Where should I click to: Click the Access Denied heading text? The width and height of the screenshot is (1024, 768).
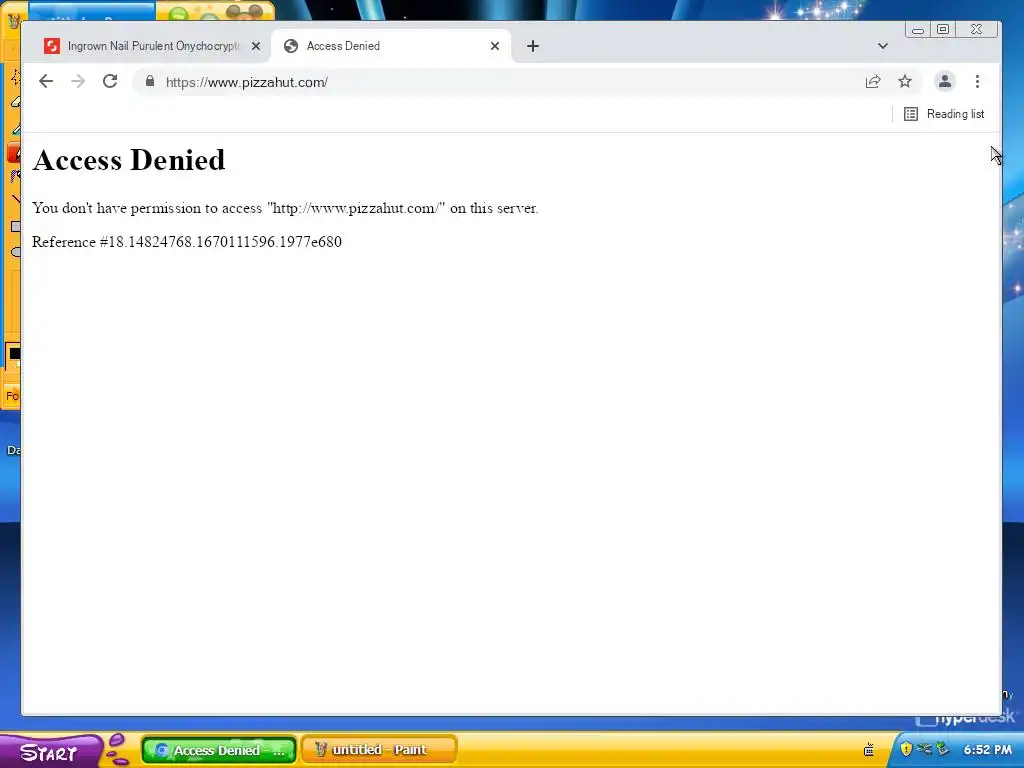tap(129, 160)
